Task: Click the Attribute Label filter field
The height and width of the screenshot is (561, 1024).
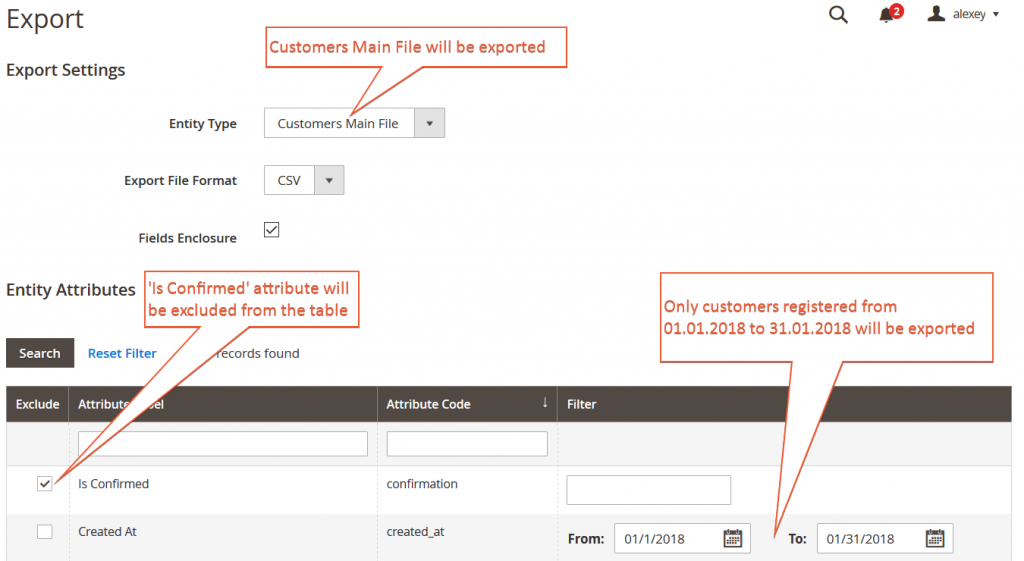Action: point(222,444)
